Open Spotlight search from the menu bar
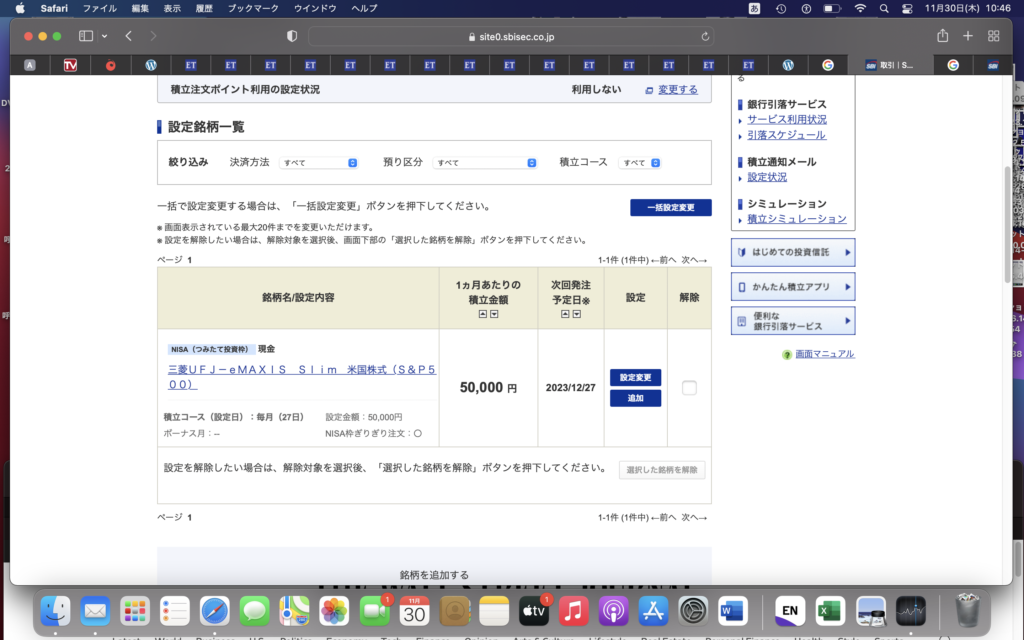Screen dimensions: 1024x640 881,8
